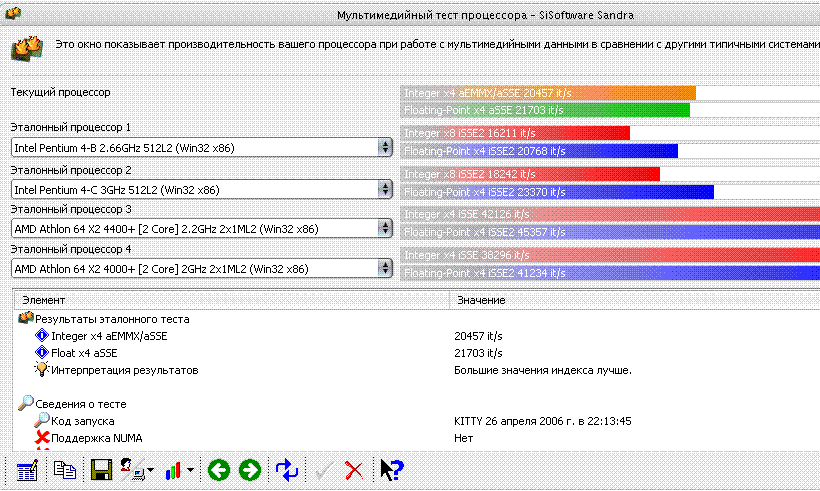Viewport: 820px width, 491px height.
Task: Click the blue Floating-Point x4 iSSE2 45357 bar
Action: [x=610, y=232]
